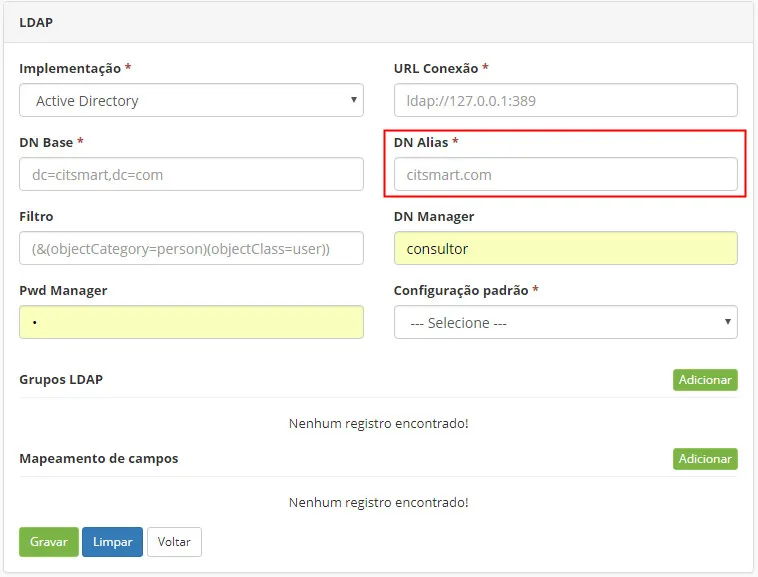
Task: Open the Implementação dropdown showing Active Directory
Action: pyautogui.click(x=191, y=101)
